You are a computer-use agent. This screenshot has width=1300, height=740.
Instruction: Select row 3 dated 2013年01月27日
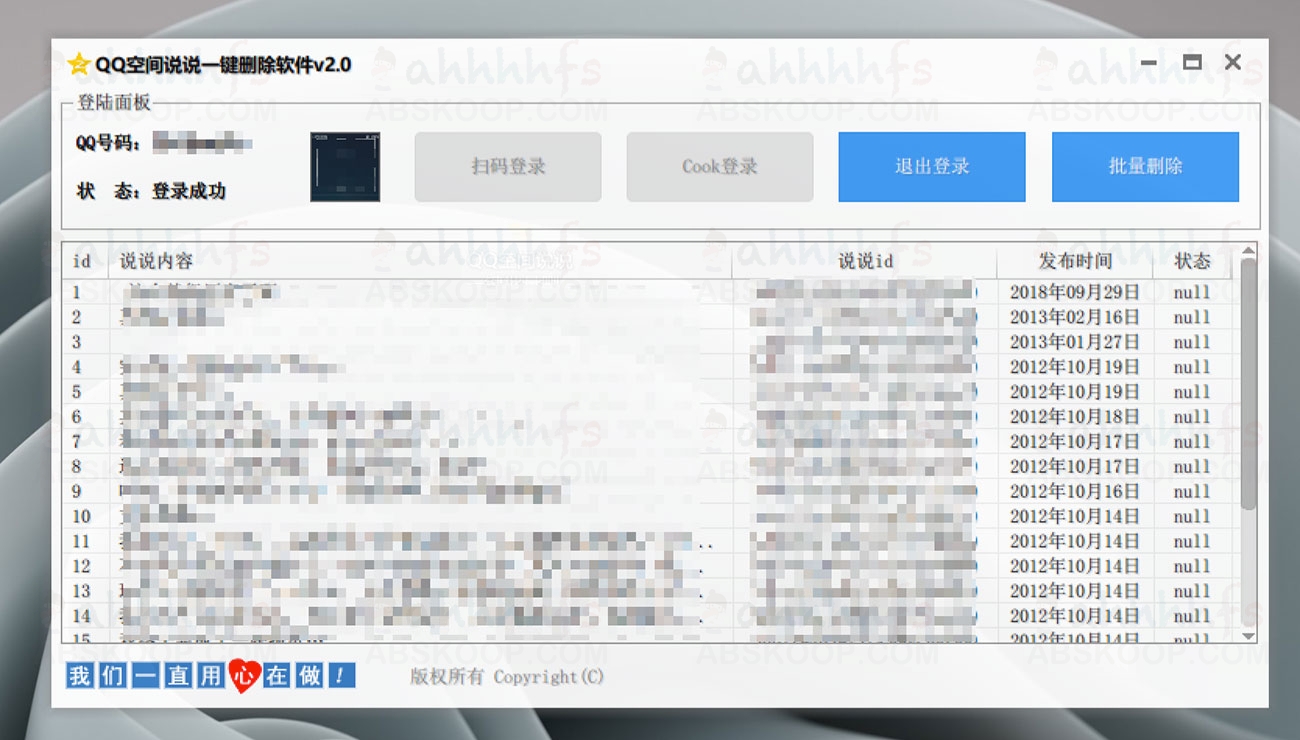(x=1074, y=343)
